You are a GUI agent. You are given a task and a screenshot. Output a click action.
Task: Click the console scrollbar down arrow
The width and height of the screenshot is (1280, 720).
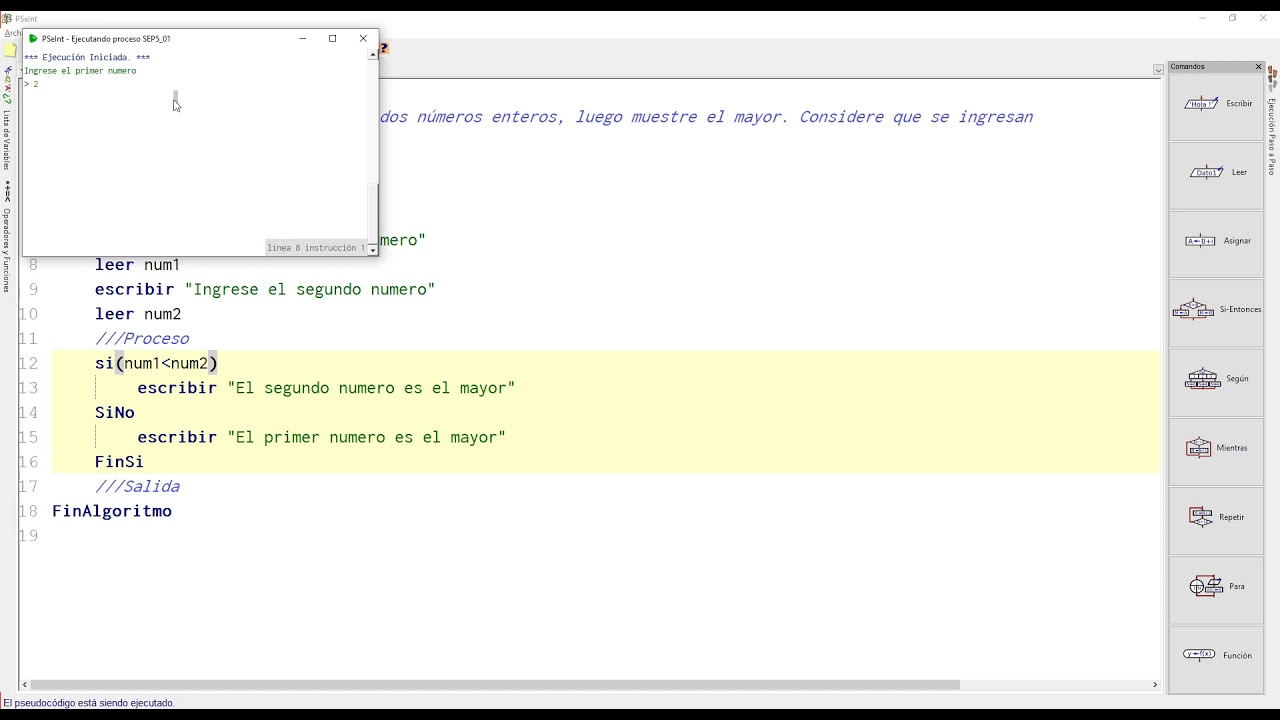tap(373, 250)
